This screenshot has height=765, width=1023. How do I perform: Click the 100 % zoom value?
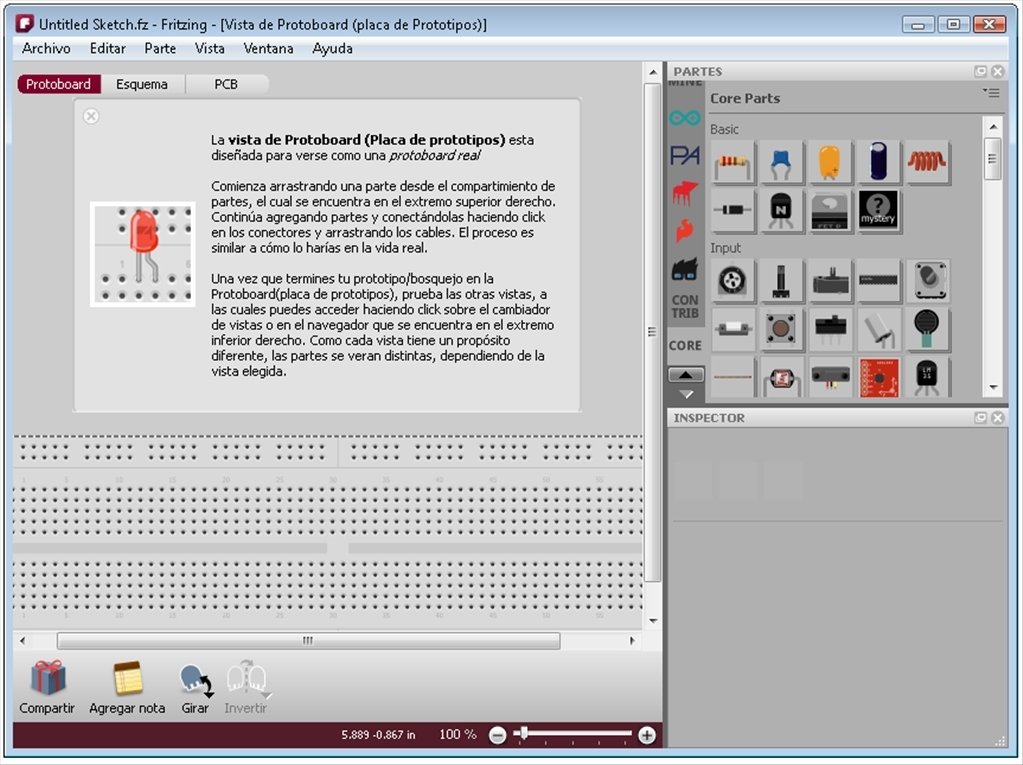click(457, 734)
